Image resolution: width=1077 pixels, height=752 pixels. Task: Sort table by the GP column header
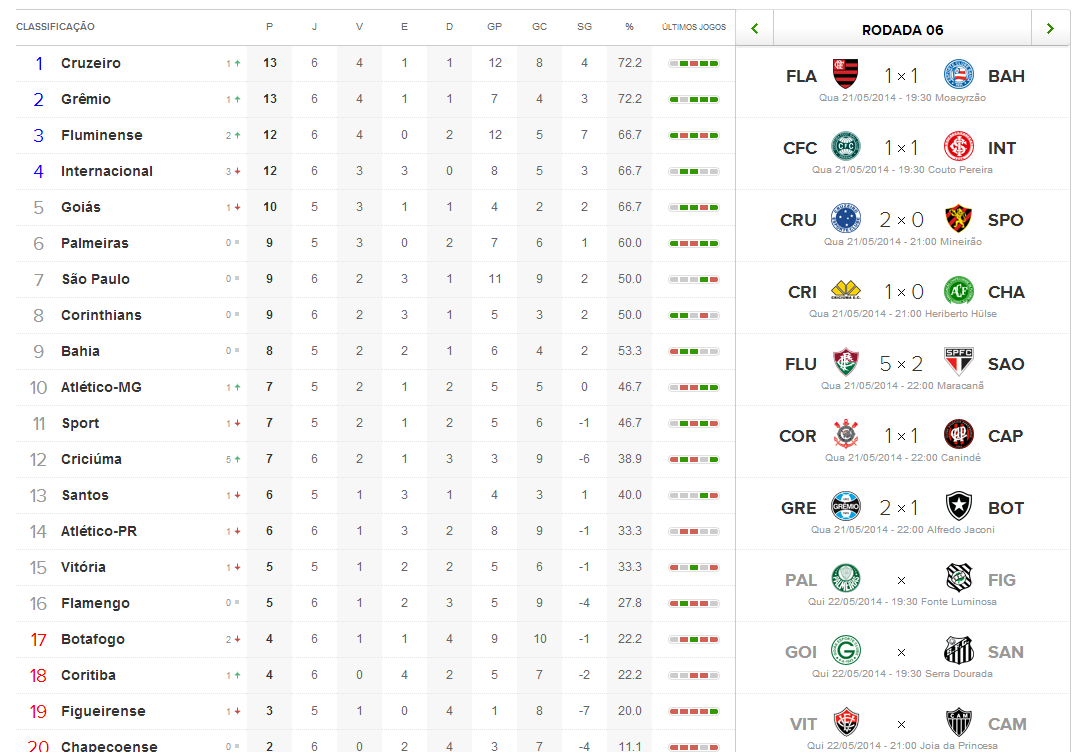coord(495,27)
